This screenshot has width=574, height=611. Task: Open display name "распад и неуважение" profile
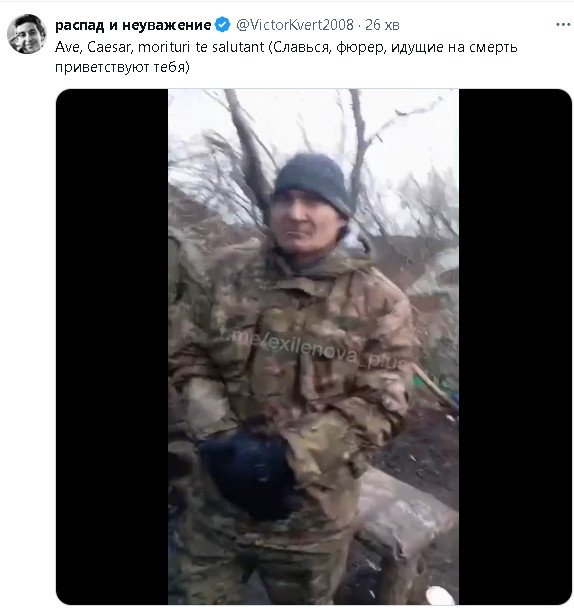[133, 25]
